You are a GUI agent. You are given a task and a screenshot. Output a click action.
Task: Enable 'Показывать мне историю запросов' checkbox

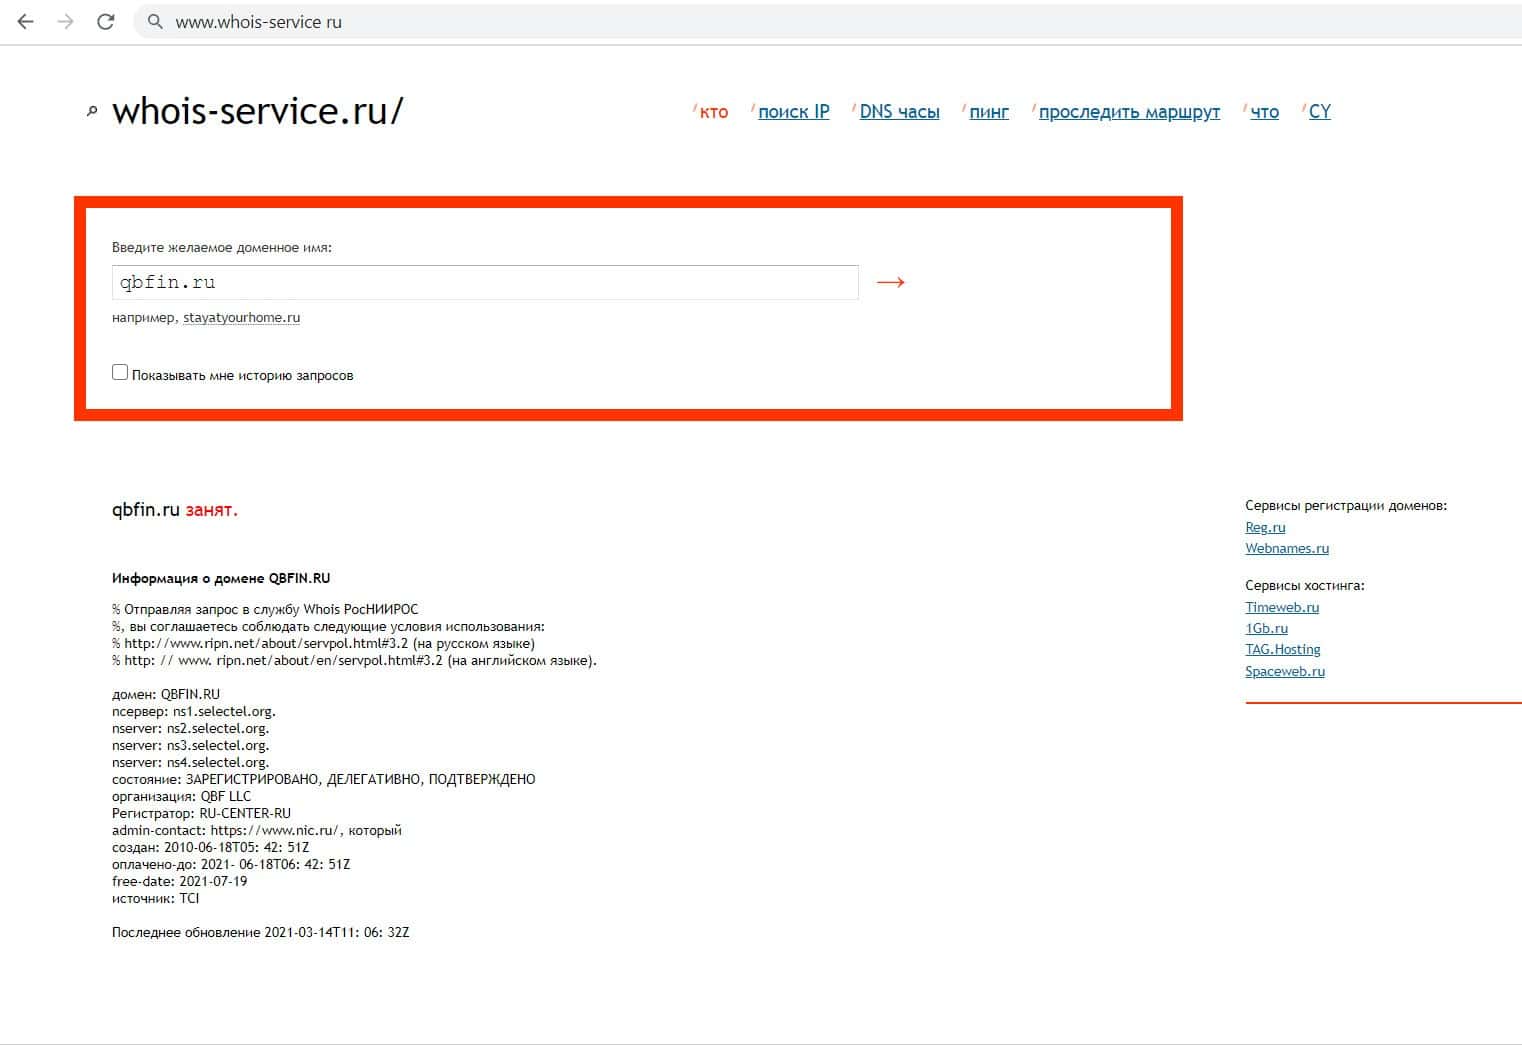click(x=120, y=373)
